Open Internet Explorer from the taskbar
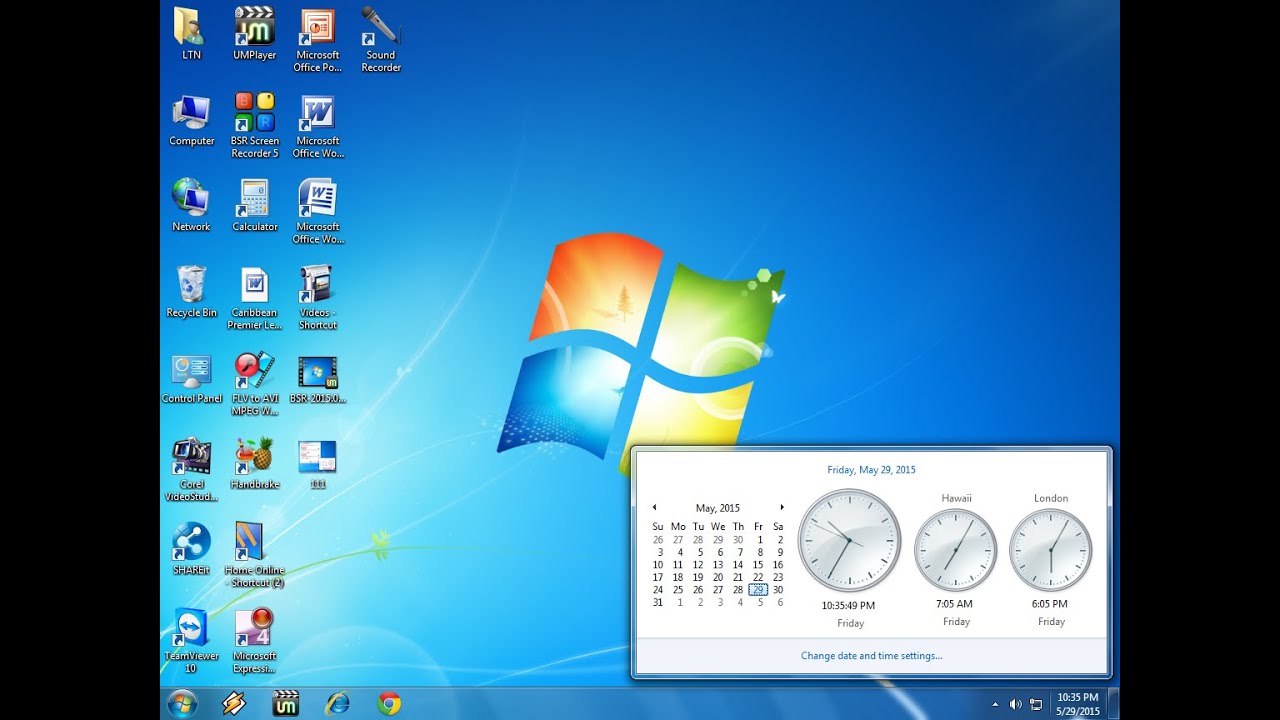 click(338, 703)
